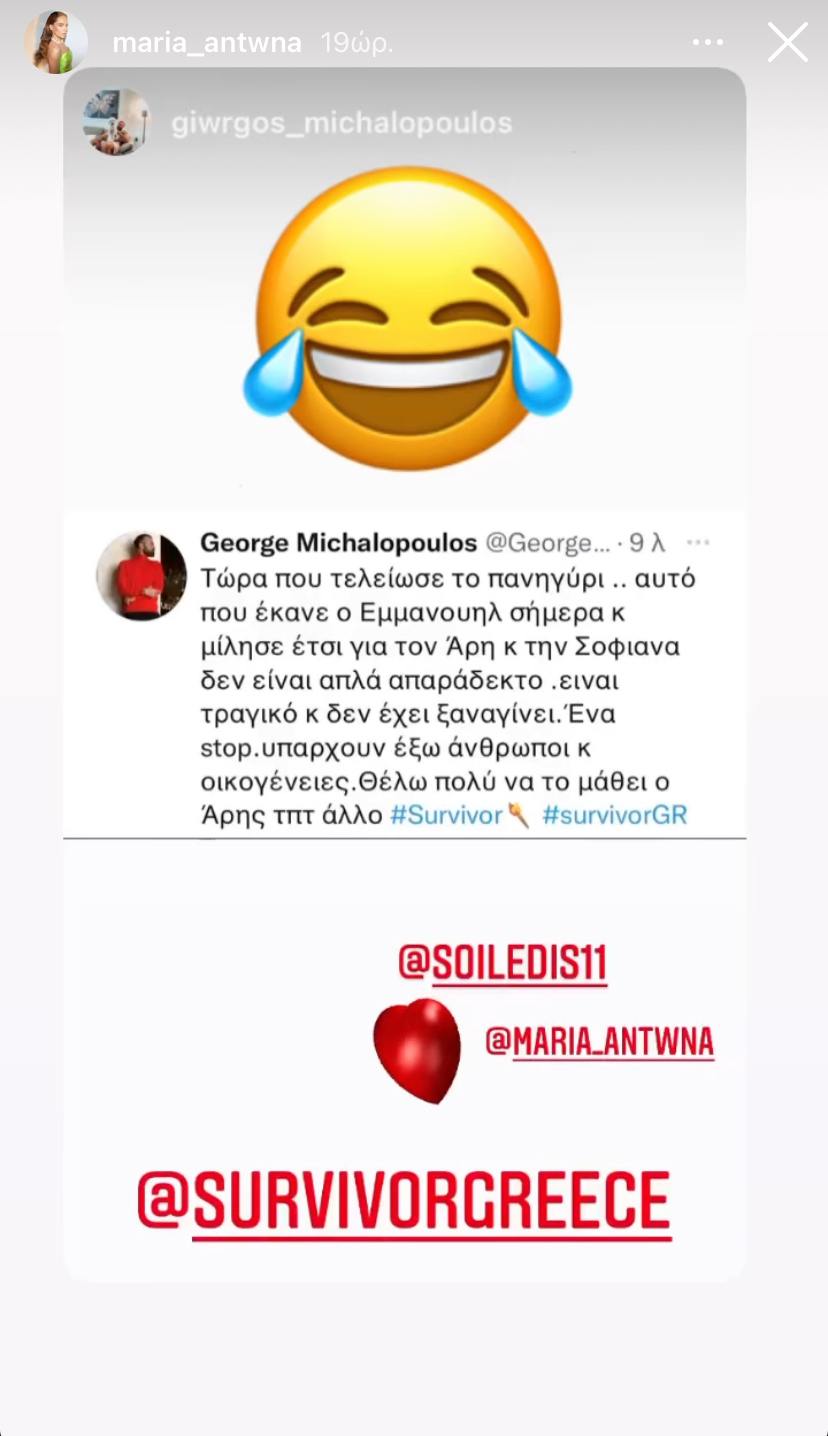
Task: Tap the tweet's 9 λ timestamp
Action: pos(647,543)
